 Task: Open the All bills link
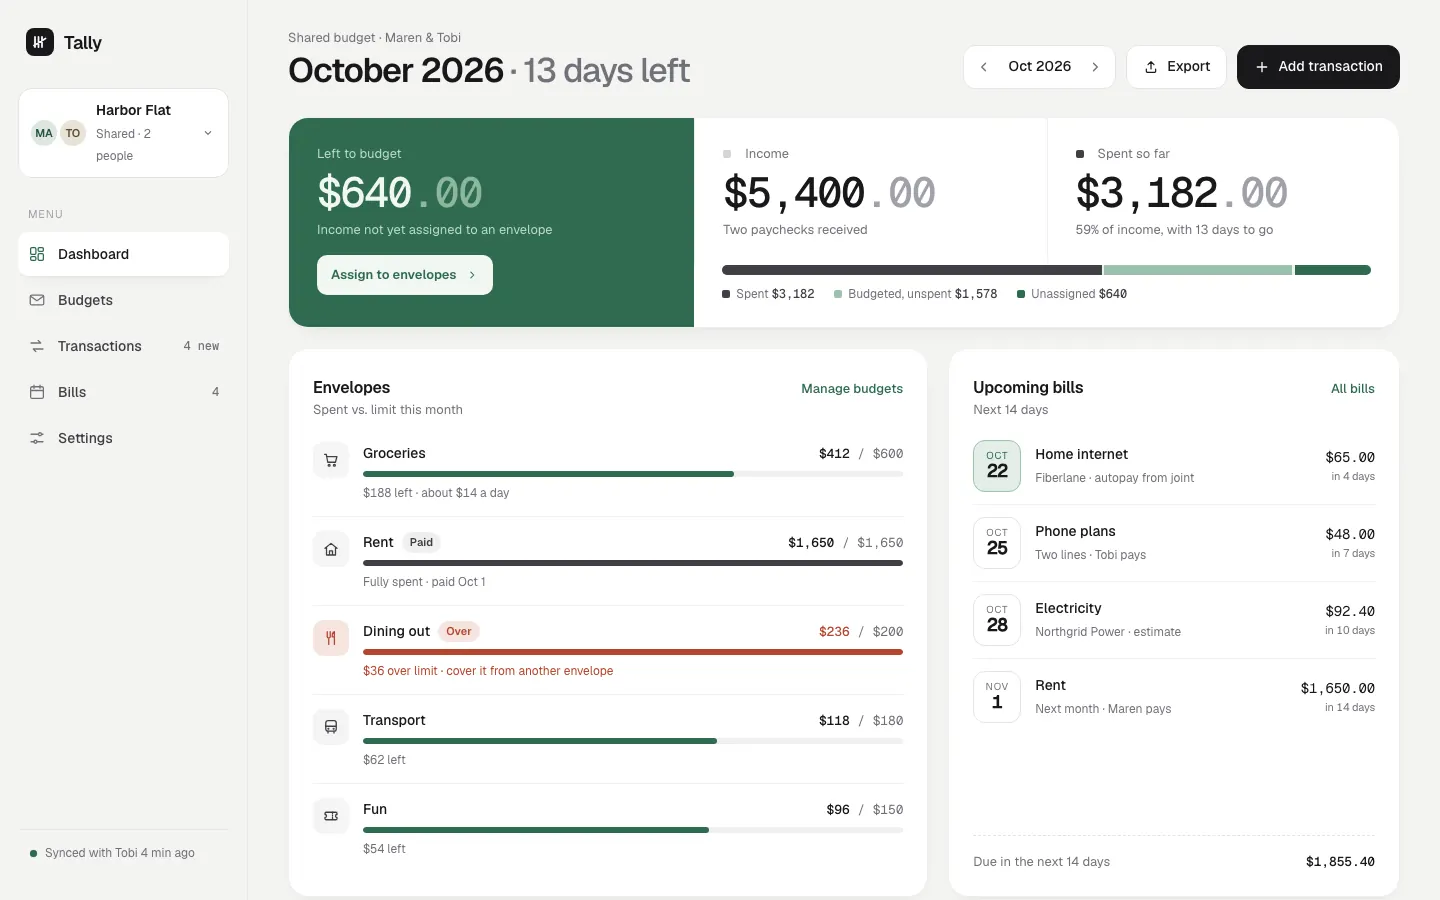click(1353, 389)
